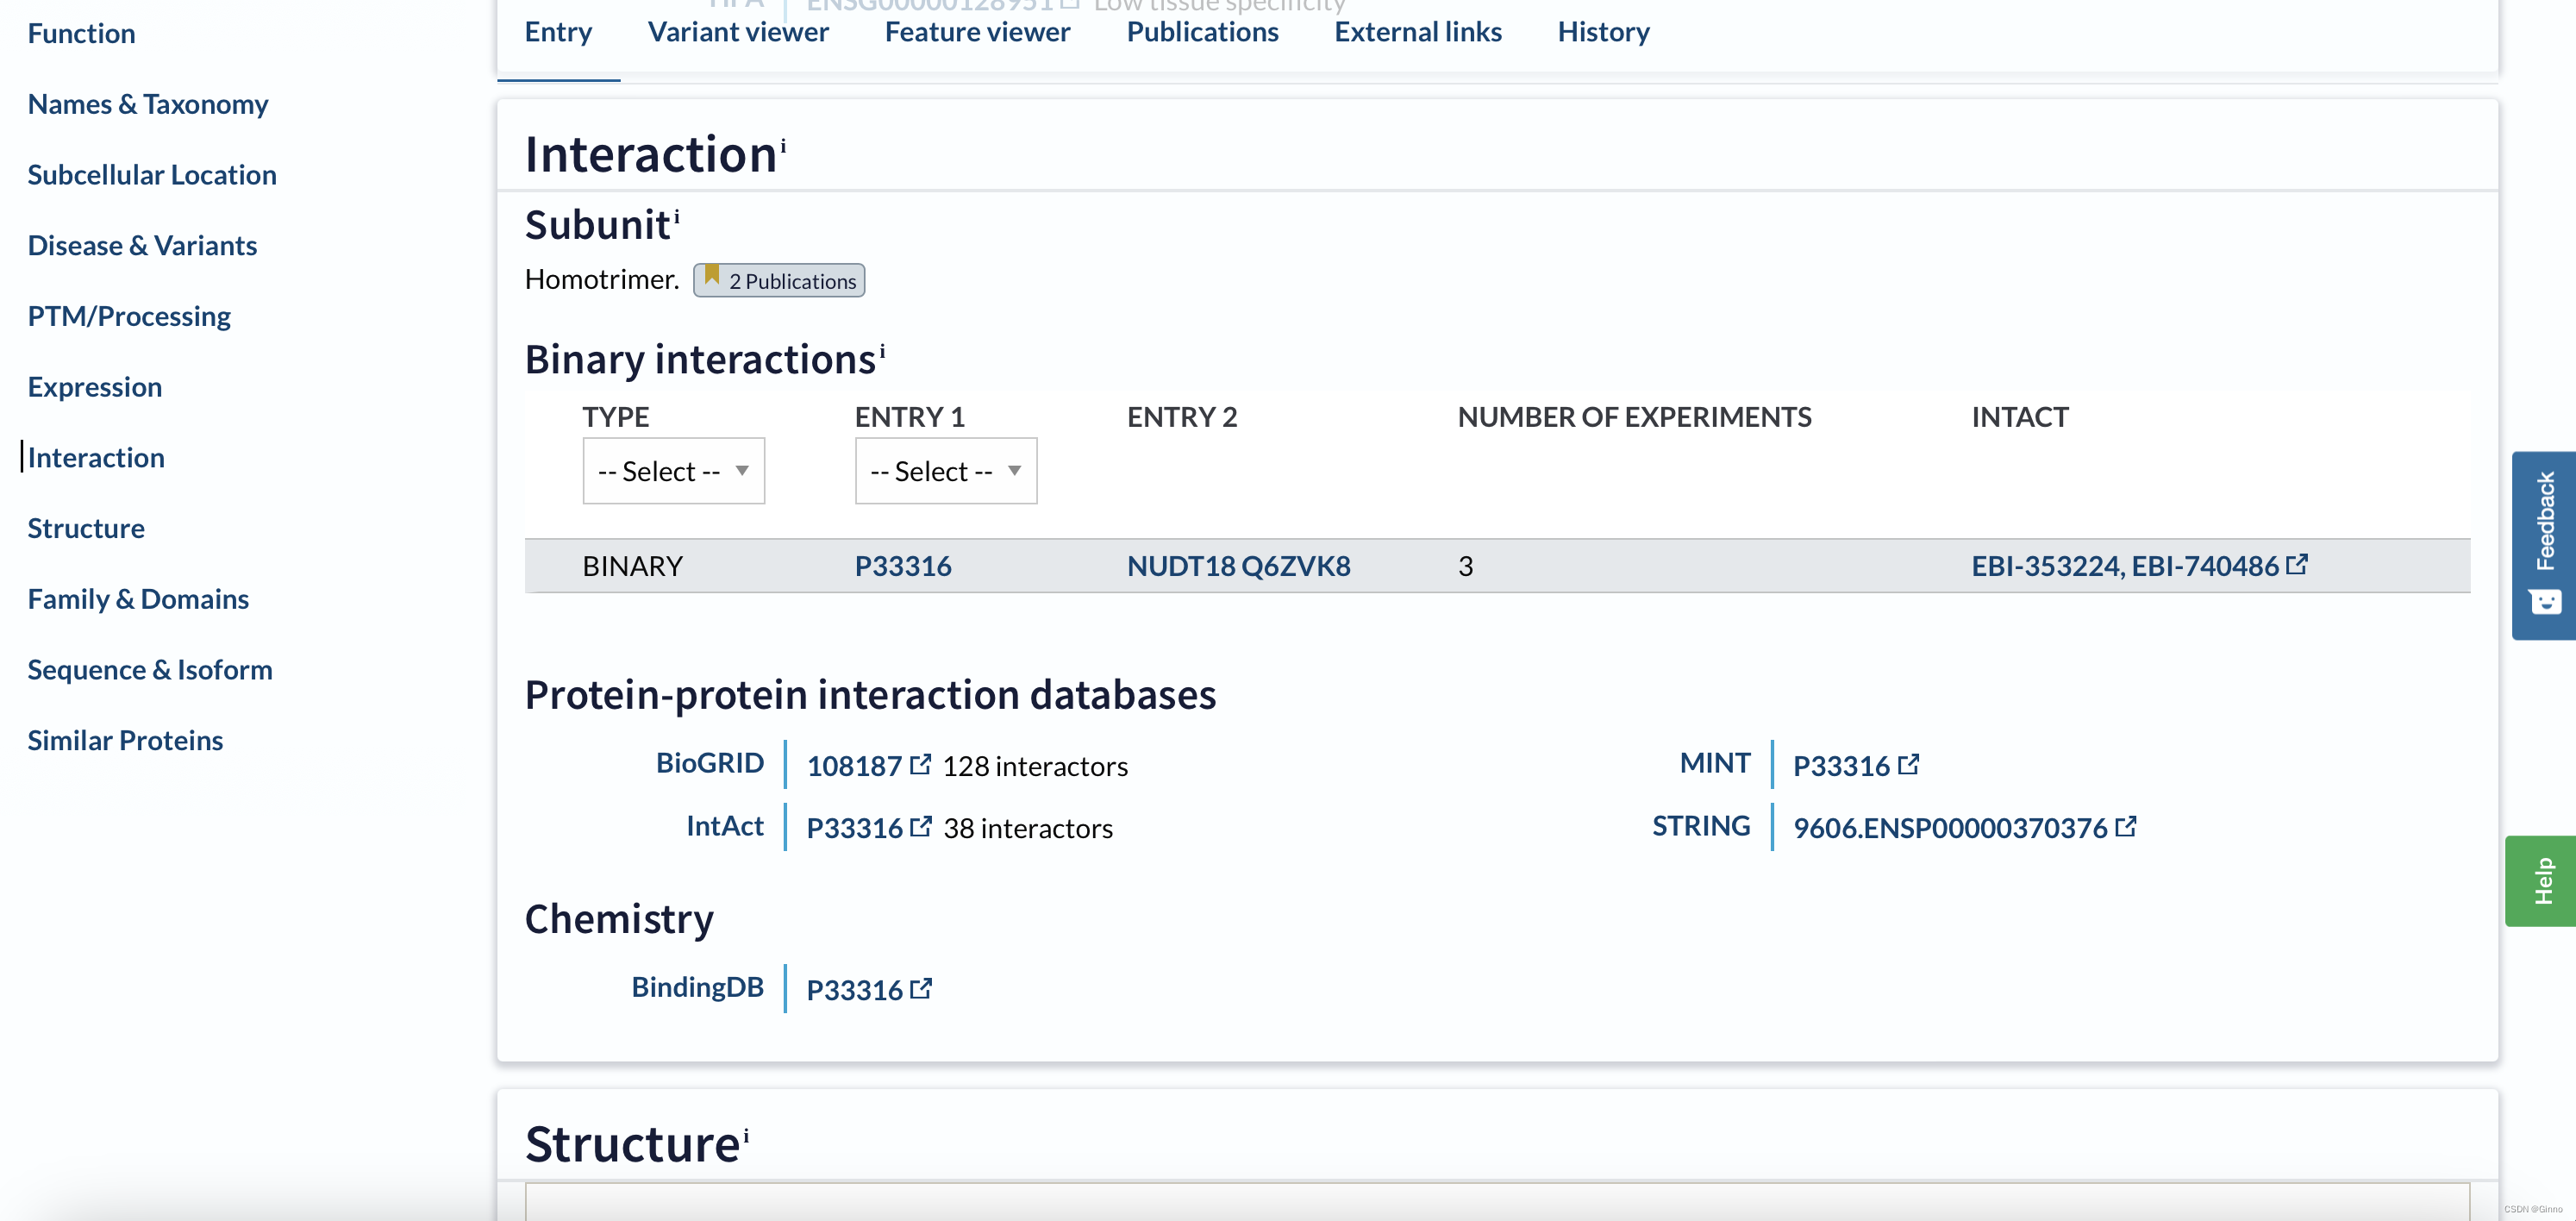The height and width of the screenshot is (1221, 2576).
Task: Jump to Similar Proteins section
Action: [x=125, y=740]
